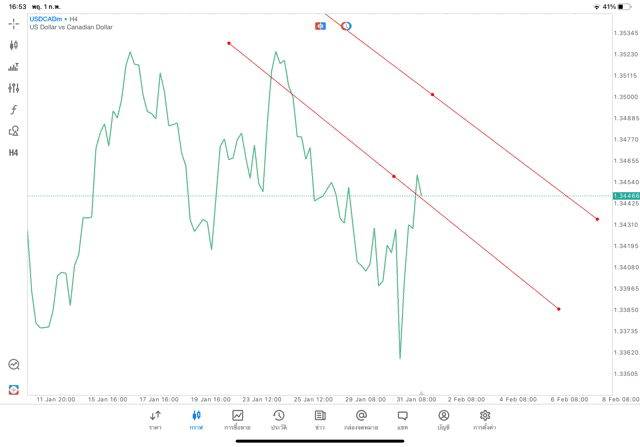Select the lower red trendline endpoint
The width and height of the screenshot is (640, 447).
(x=558, y=309)
